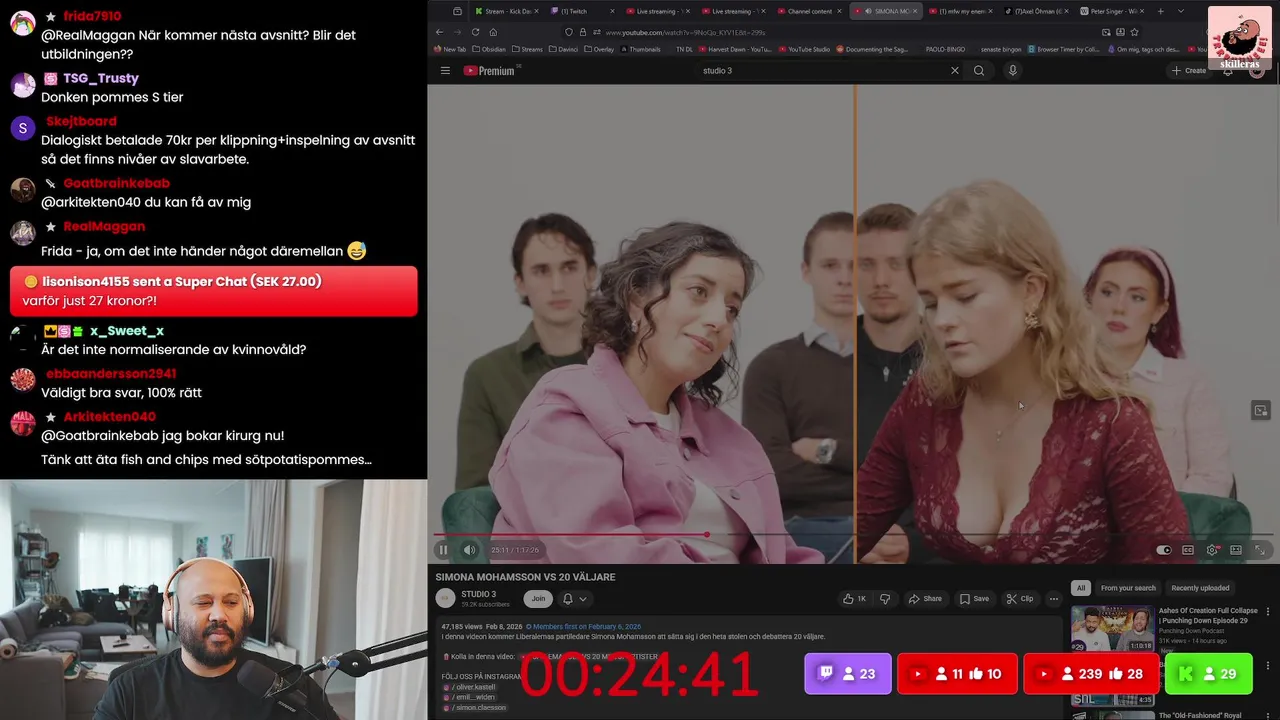1280x720 pixels.
Task: Run search with the magnifier icon
Action: pos(979,70)
